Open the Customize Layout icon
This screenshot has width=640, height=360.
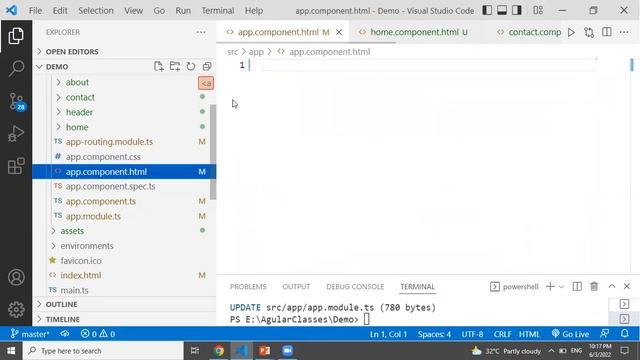(538, 10)
